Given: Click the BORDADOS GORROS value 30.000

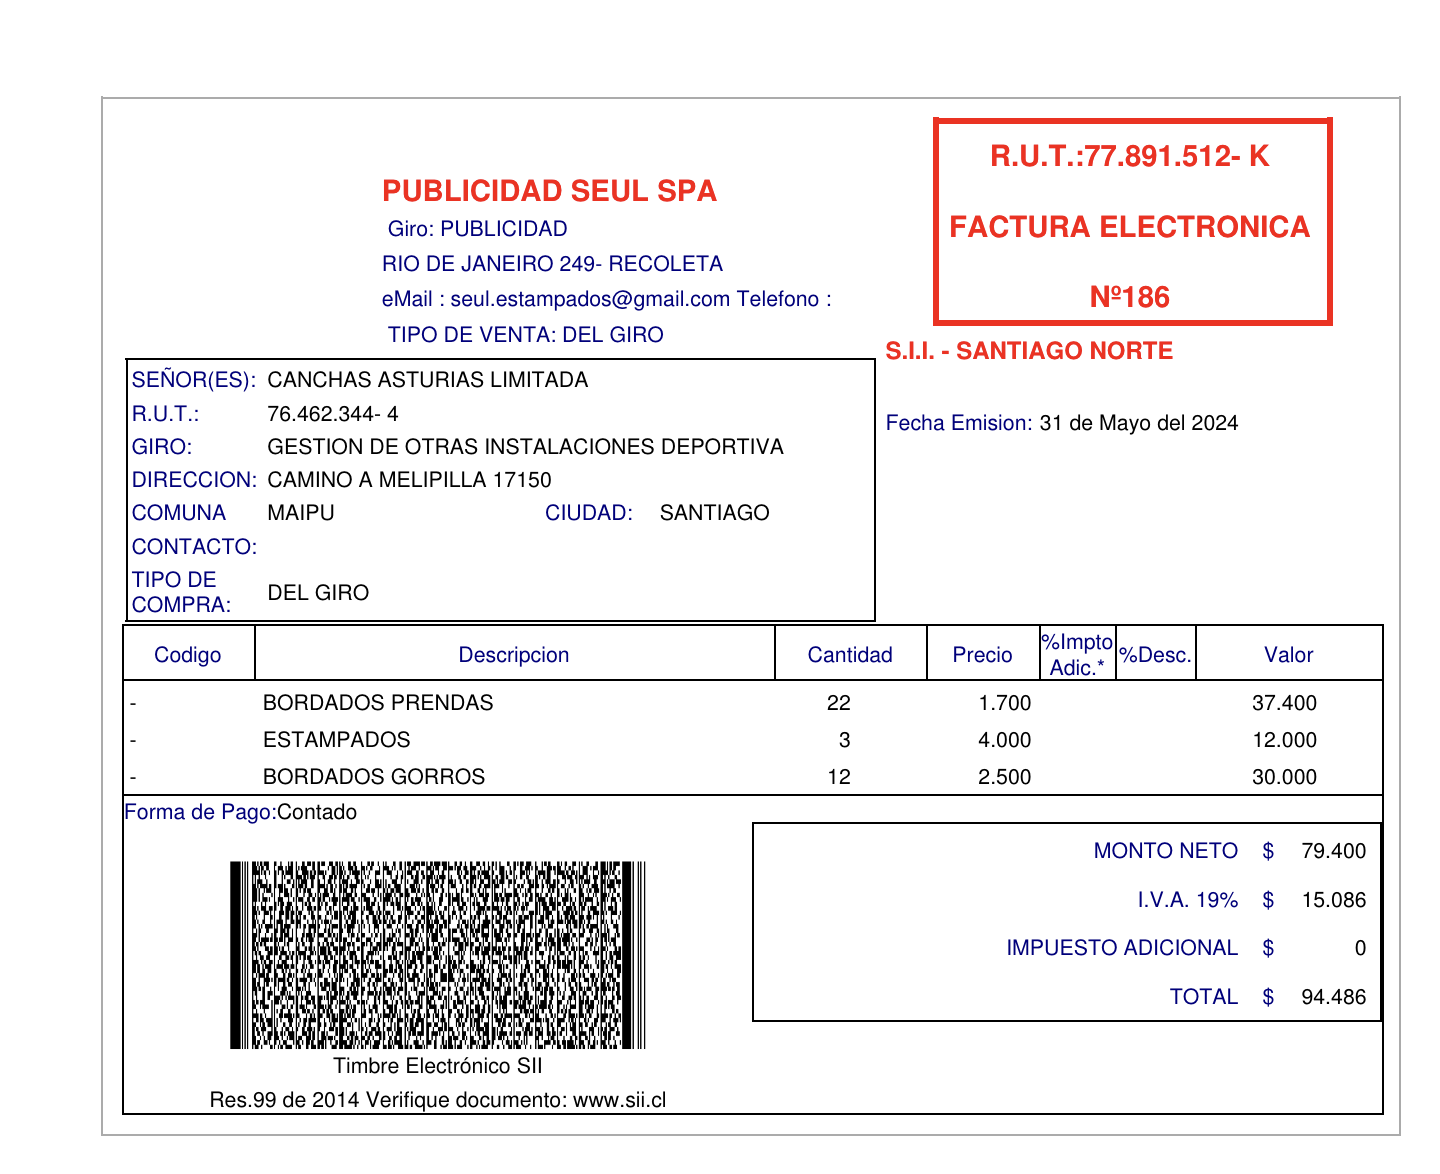Looking at the screenshot, I should click(1284, 777).
